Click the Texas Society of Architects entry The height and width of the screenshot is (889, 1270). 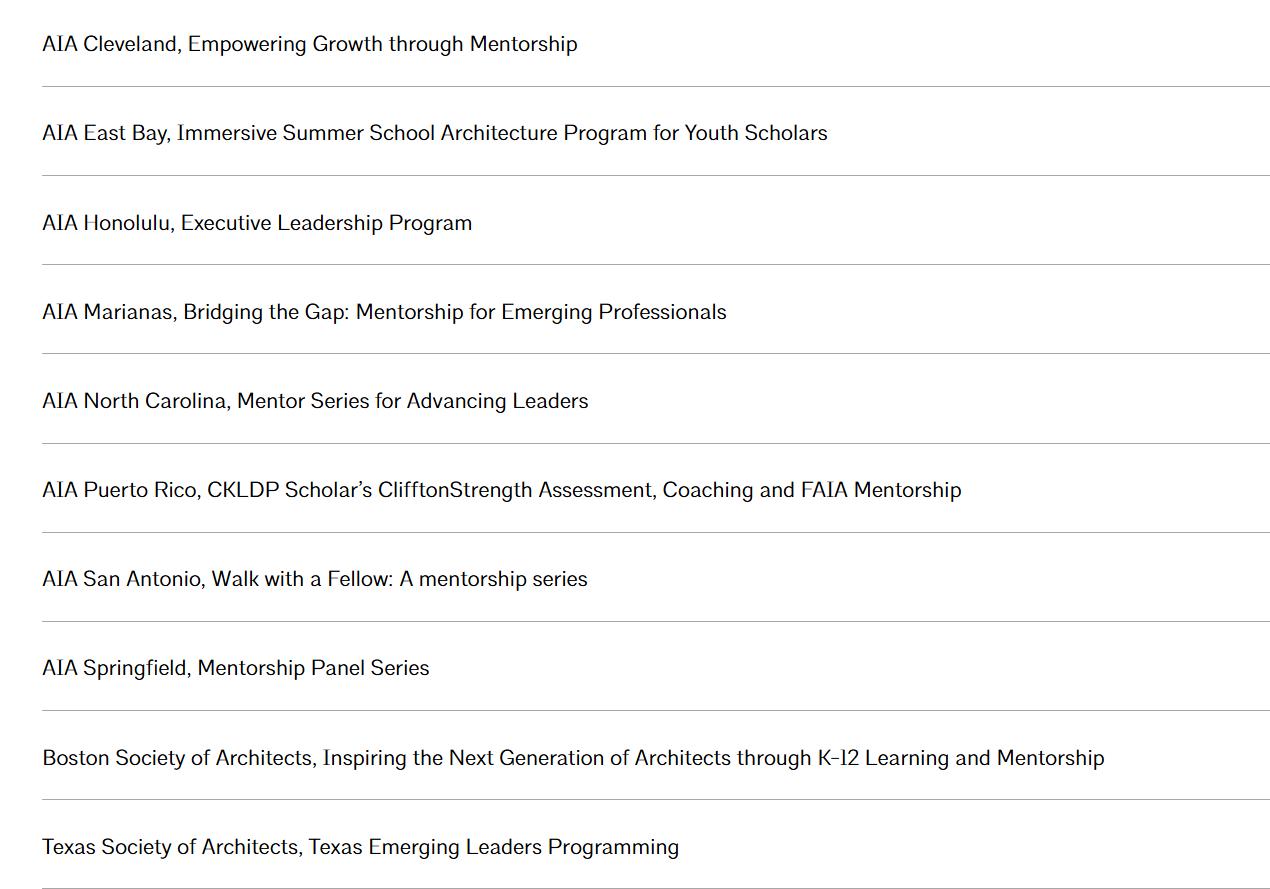click(360, 847)
